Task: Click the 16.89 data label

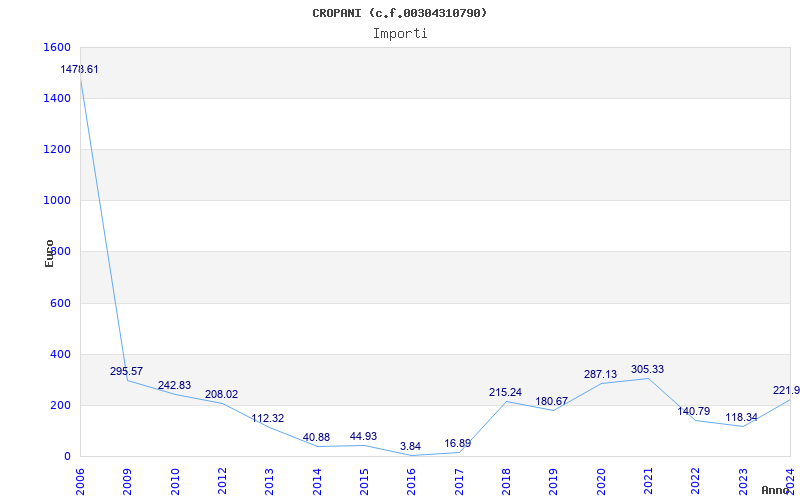Action: [x=458, y=443]
